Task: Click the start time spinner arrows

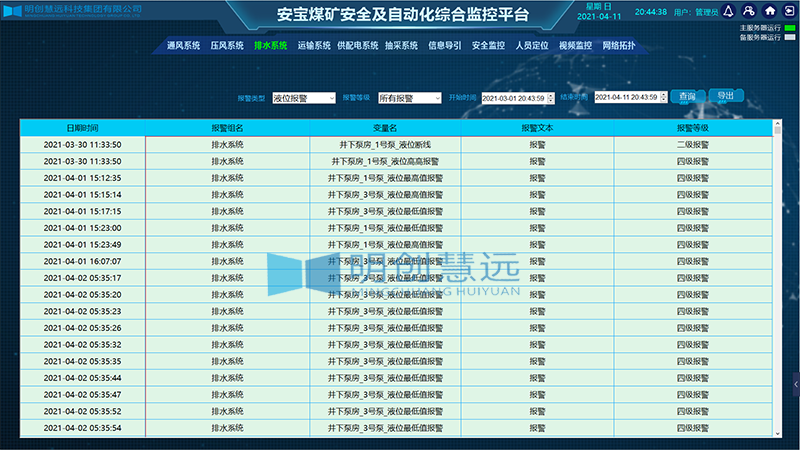Action: point(549,98)
